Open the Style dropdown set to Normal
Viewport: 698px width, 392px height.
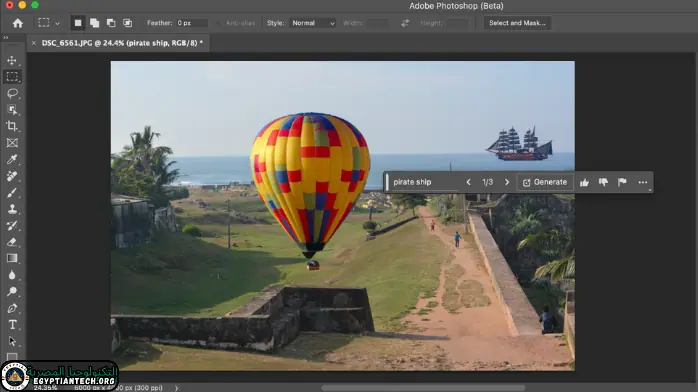(313, 23)
